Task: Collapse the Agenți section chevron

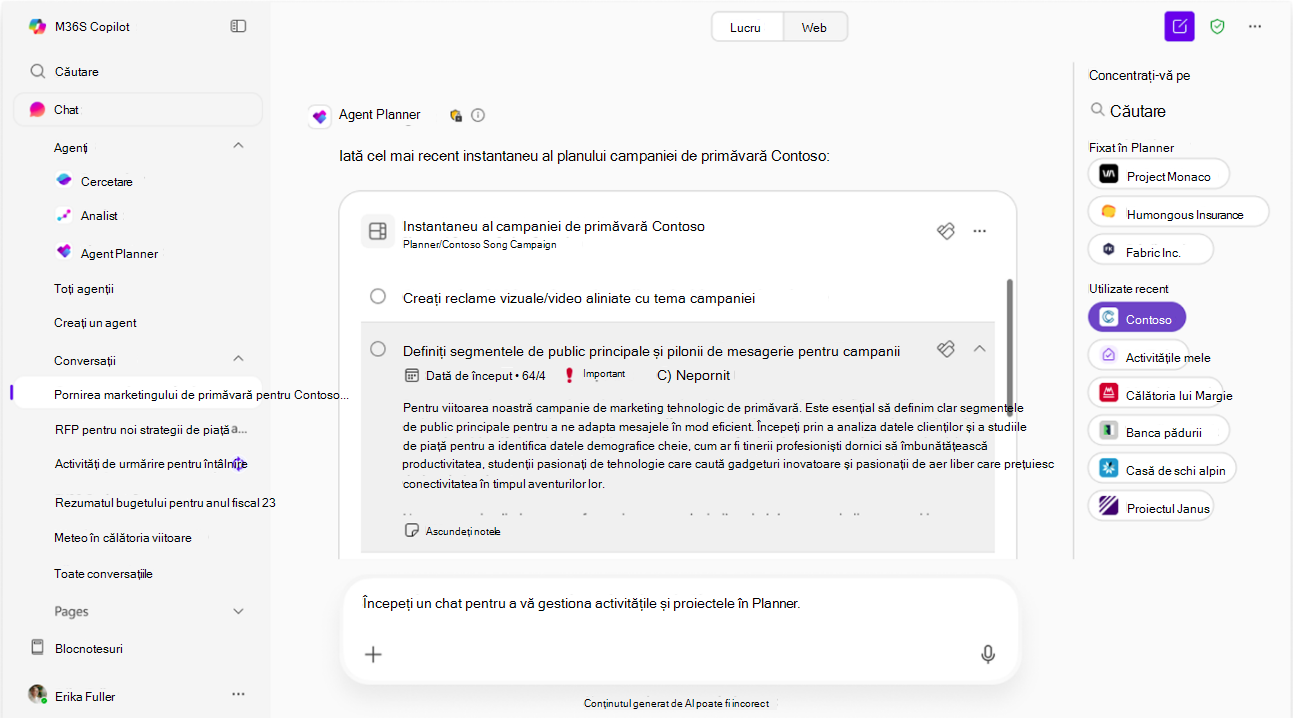Action: tap(238, 146)
